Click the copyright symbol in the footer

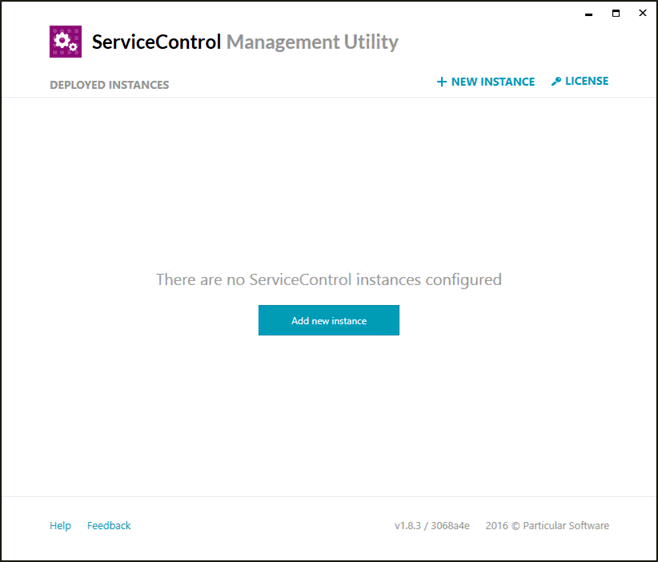[516, 526]
